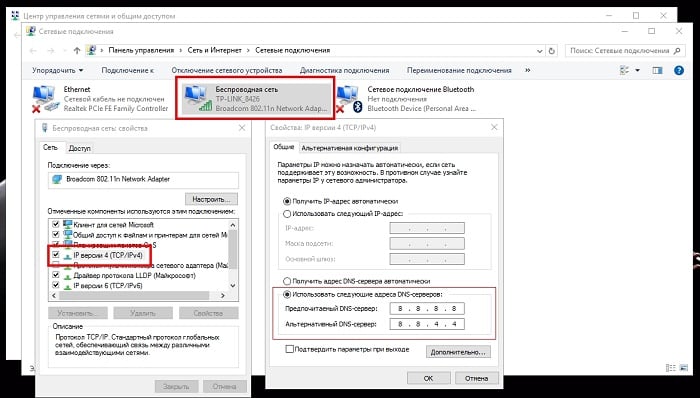Click the Альтернативный DNS-сервер field
Viewport: 700px width, 398px height.
427,324
